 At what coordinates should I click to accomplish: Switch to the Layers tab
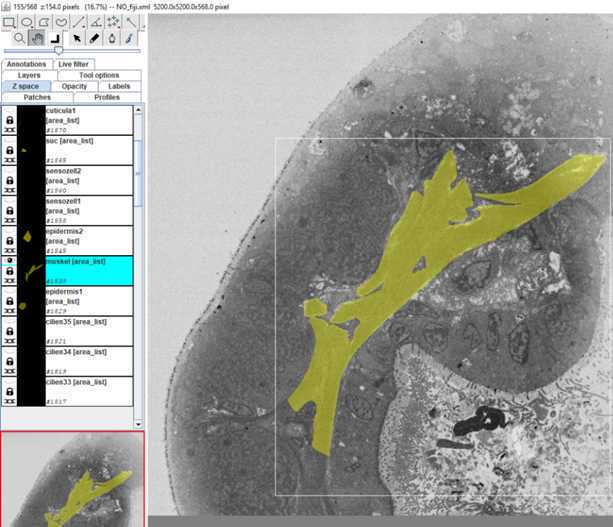(29, 75)
